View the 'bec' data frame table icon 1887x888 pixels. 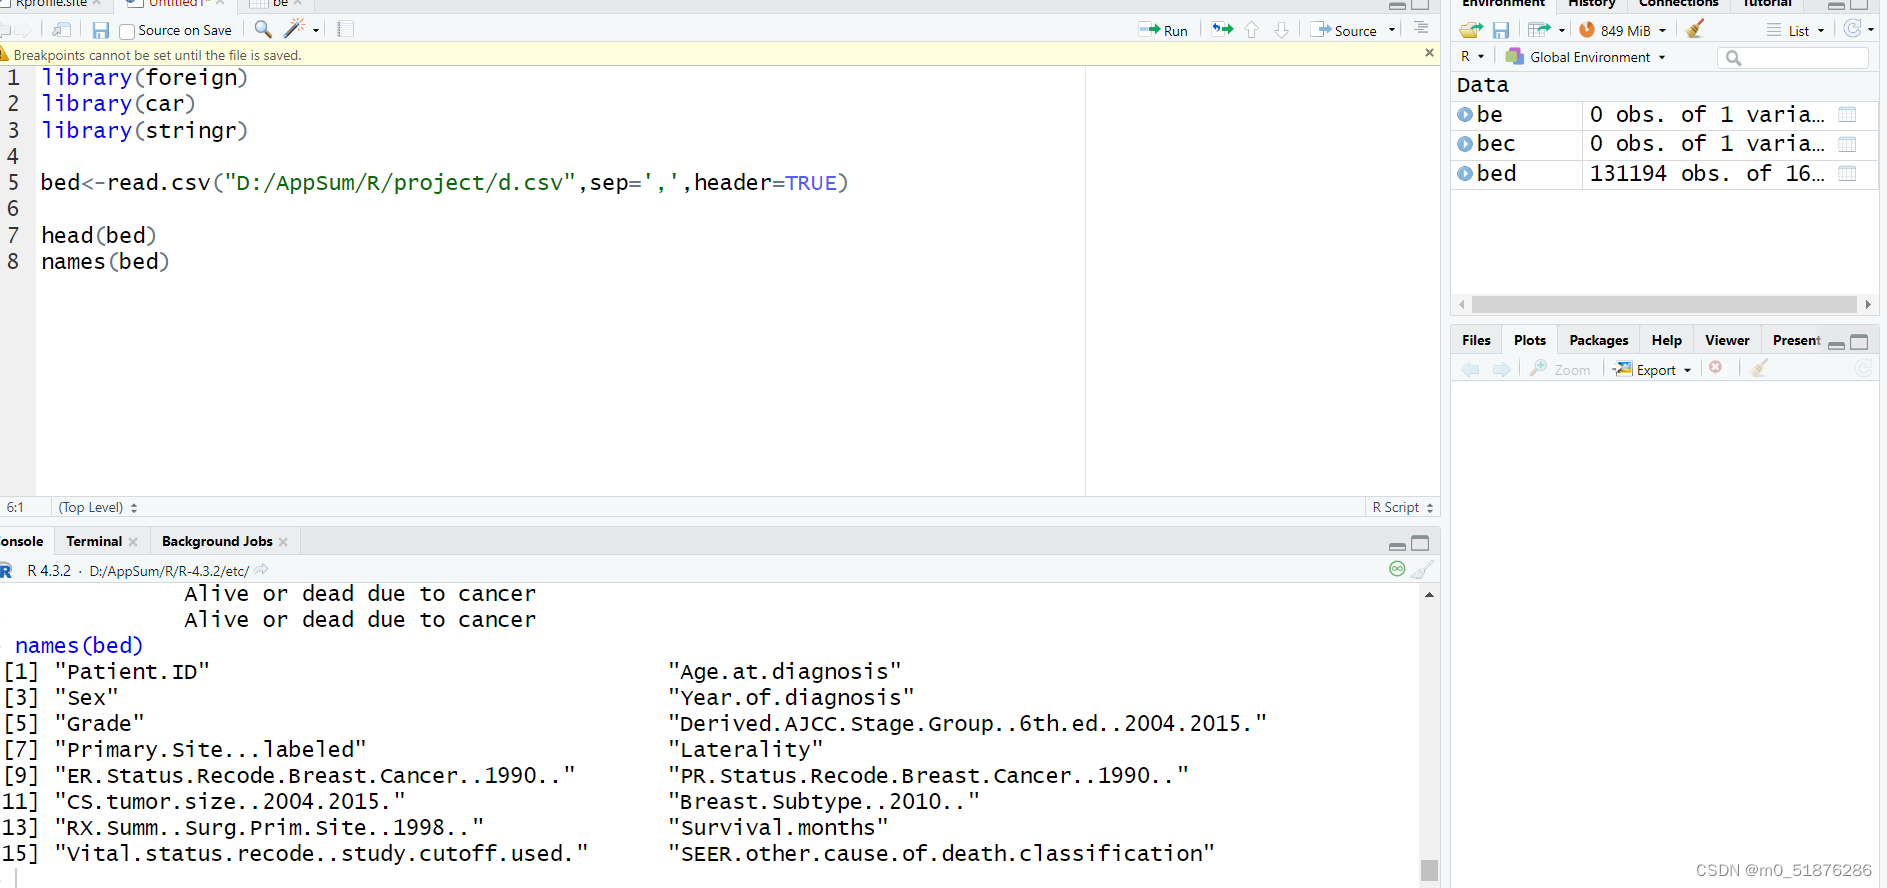pyautogui.click(x=1847, y=144)
